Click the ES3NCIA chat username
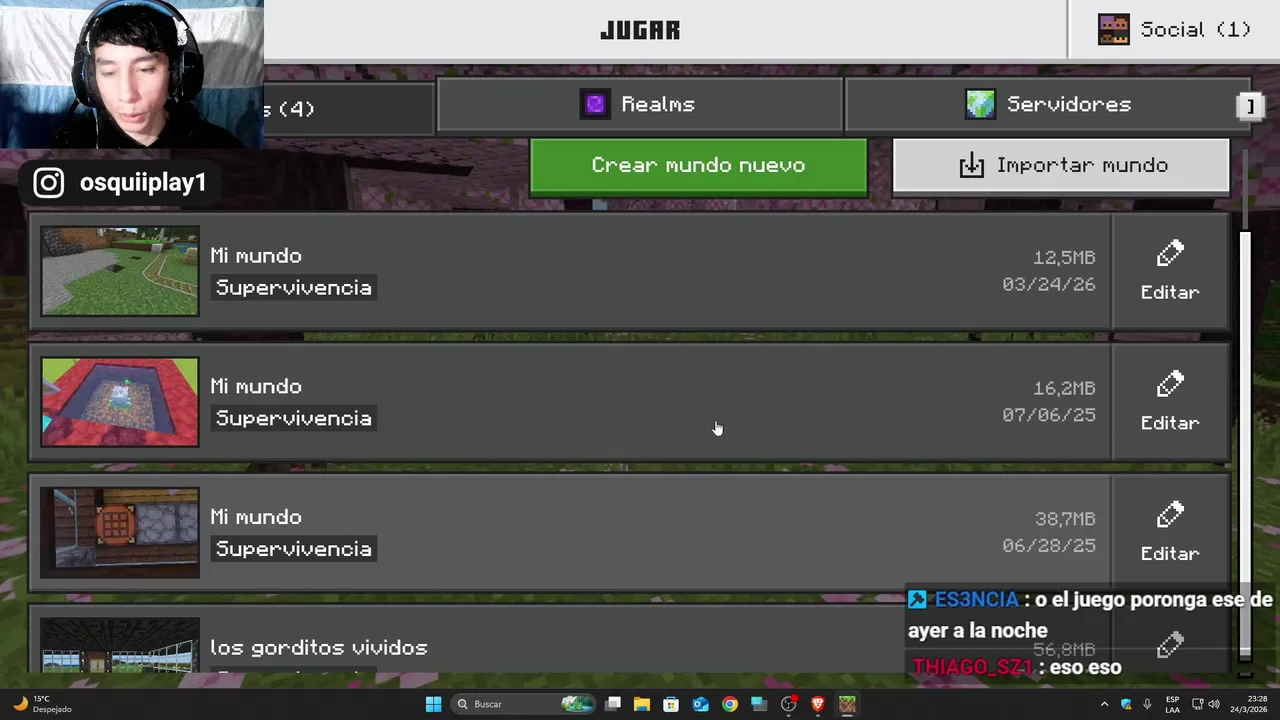 pos(976,600)
